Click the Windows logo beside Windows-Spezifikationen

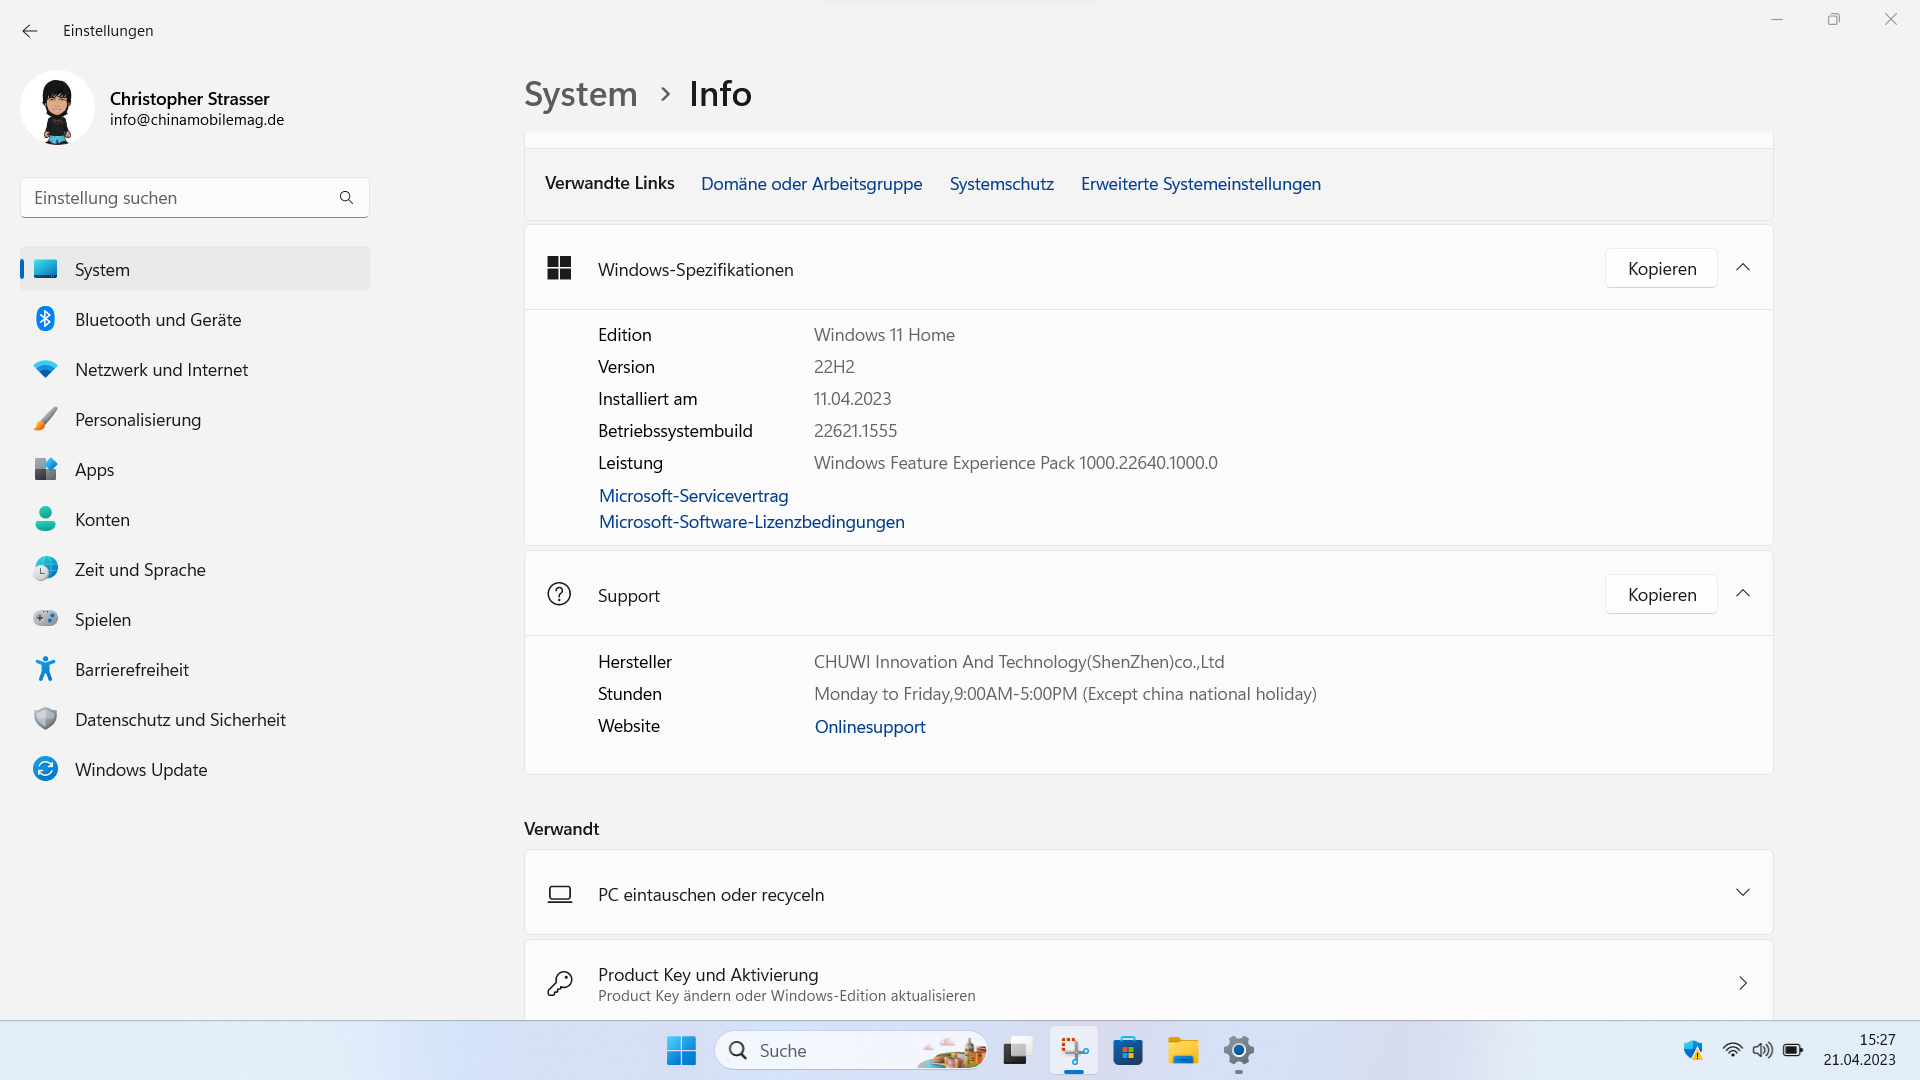(x=559, y=268)
